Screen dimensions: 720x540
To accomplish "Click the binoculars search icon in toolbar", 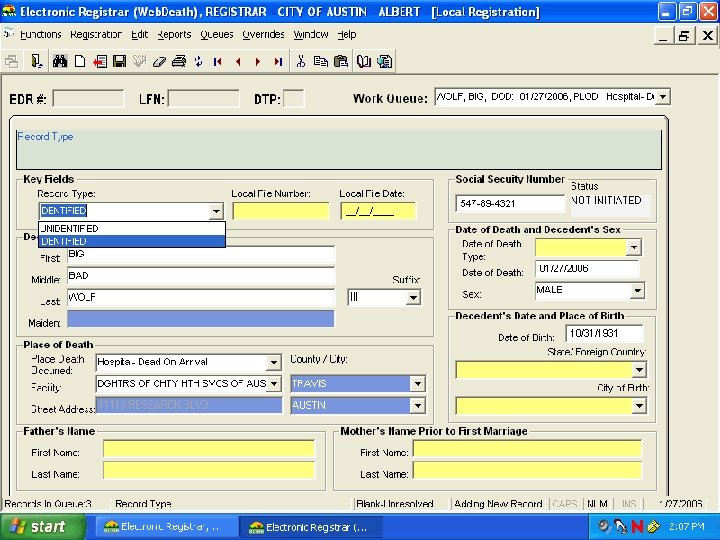I will tap(60, 61).
